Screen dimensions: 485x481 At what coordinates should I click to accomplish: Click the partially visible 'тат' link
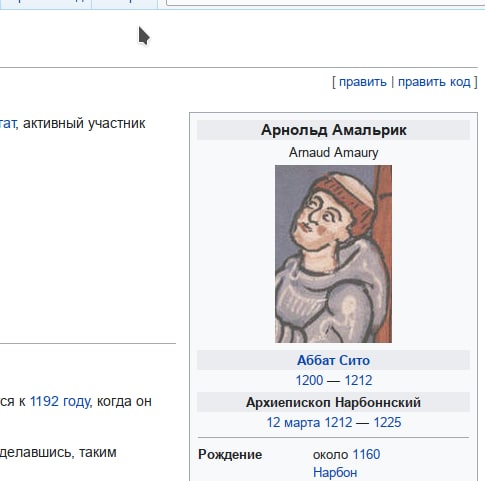[x=8, y=123]
